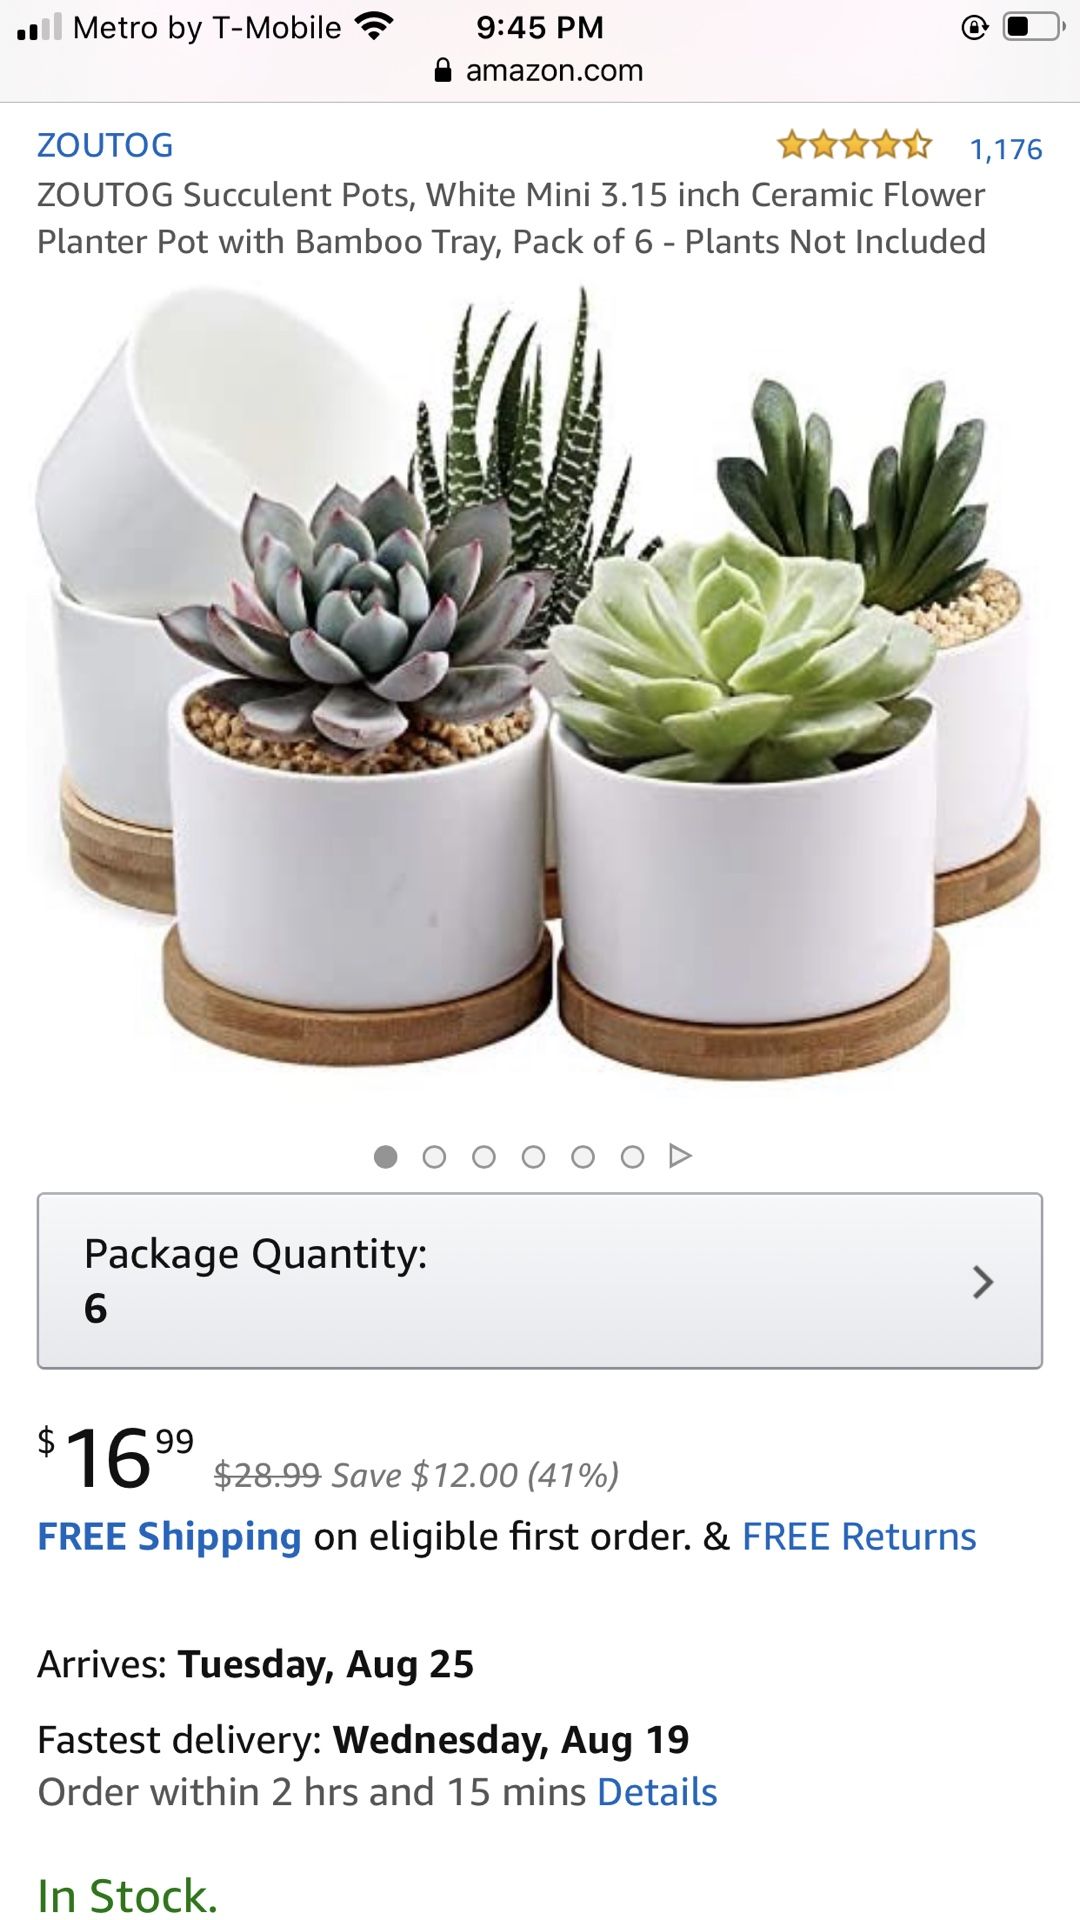The image size is (1080, 1920).
Task: Select the third image carousel dot
Action: [x=484, y=1157]
